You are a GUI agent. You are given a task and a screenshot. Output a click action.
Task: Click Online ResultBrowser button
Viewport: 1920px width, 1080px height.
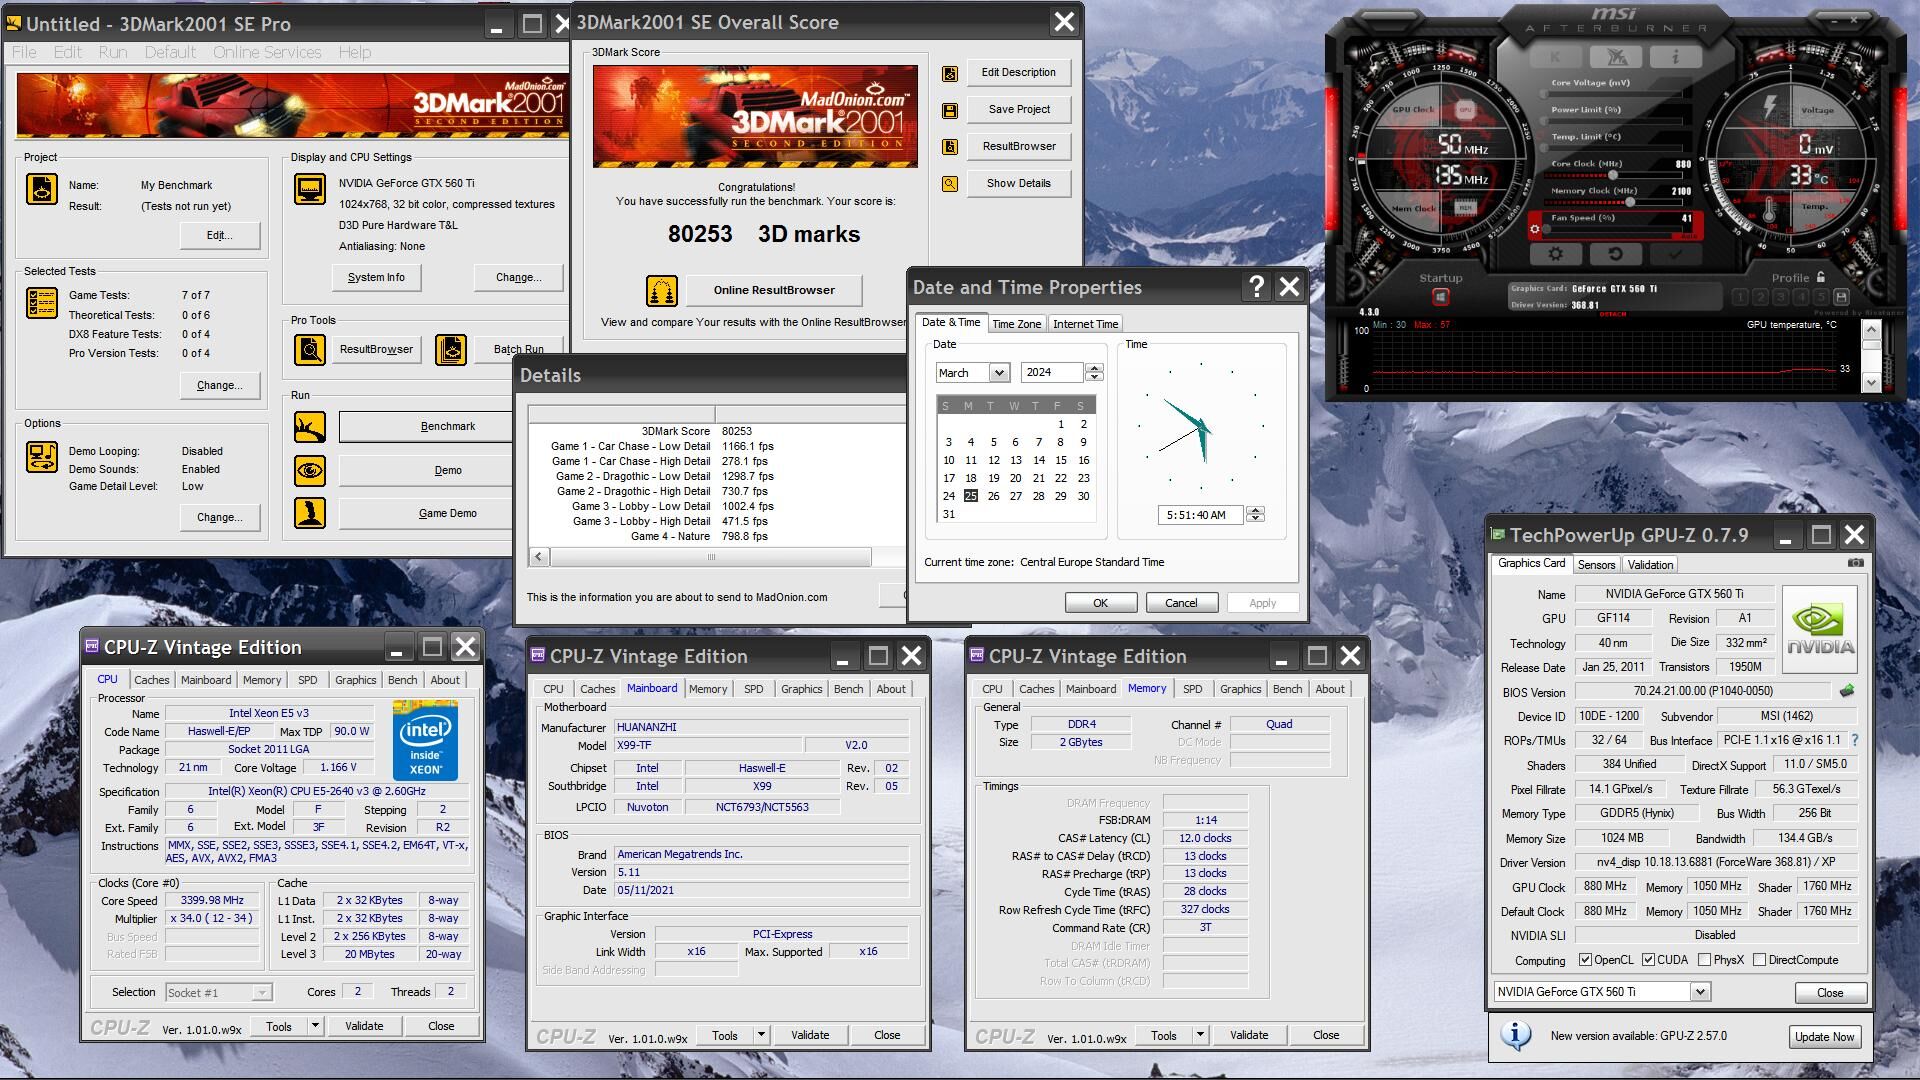[x=774, y=290]
